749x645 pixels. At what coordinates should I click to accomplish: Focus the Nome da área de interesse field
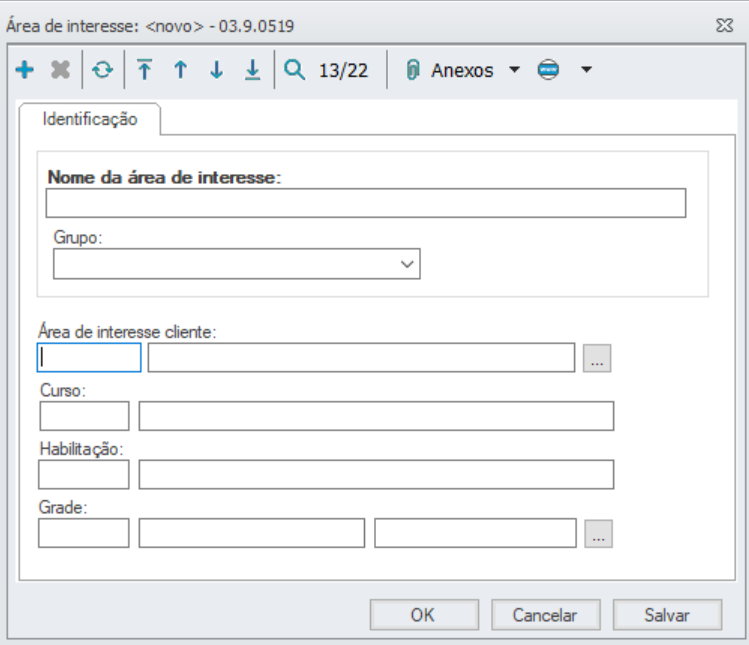pyautogui.click(x=366, y=203)
